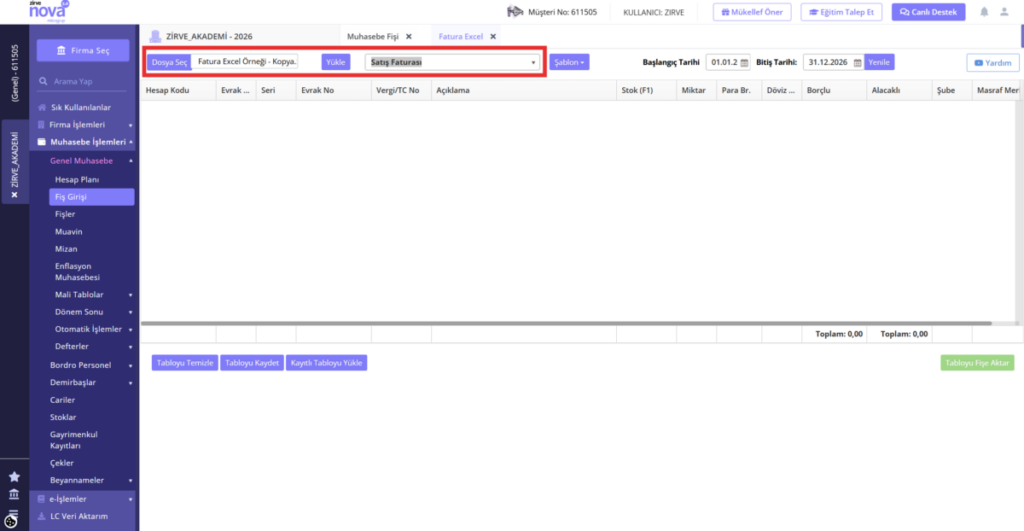Viewport: 1024px width, 531px height.
Task: Close the Muhasebe Fişi tab
Action: pyautogui.click(x=409, y=37)
